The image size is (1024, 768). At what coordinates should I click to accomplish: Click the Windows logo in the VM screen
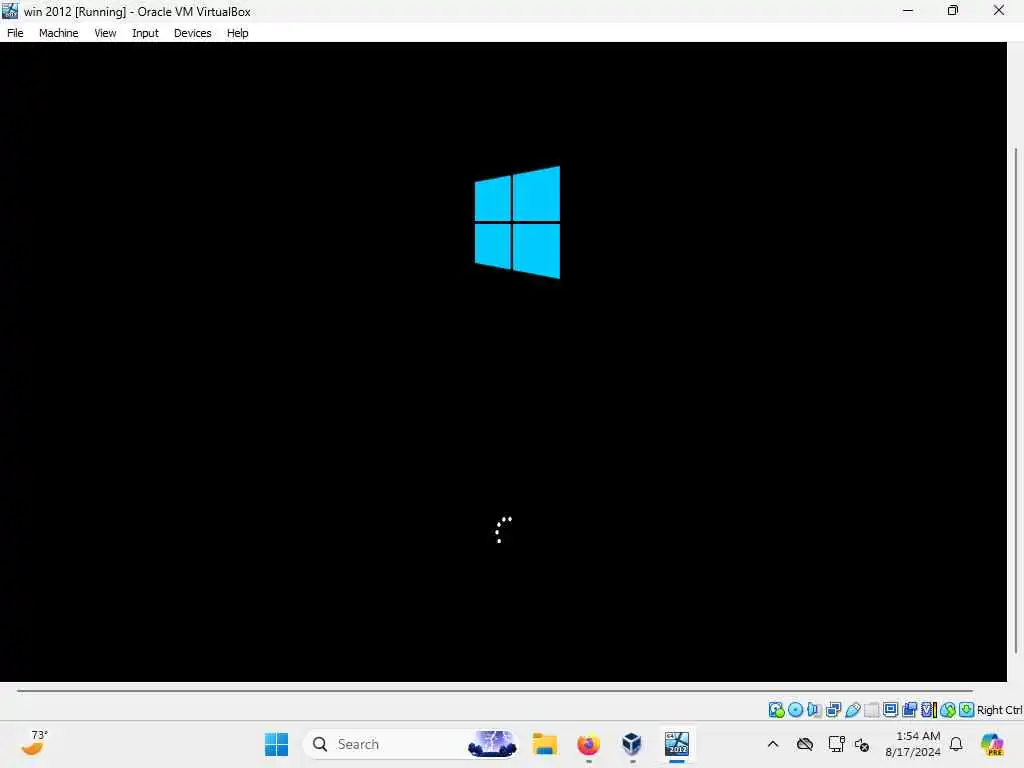click(517, 222)
